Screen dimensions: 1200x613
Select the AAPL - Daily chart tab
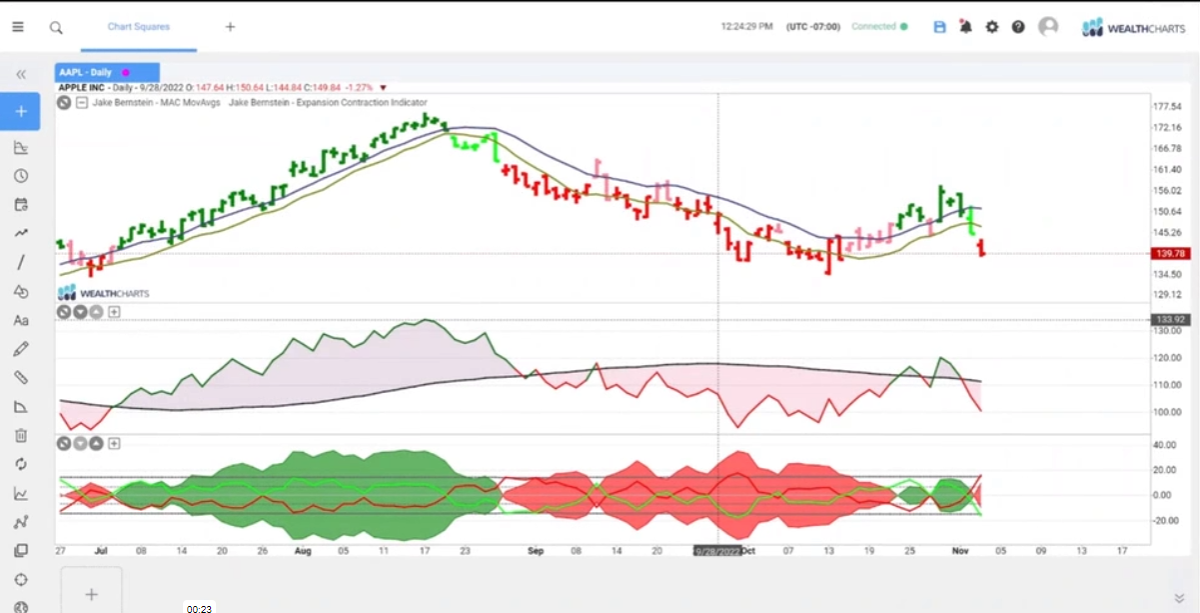107,72
